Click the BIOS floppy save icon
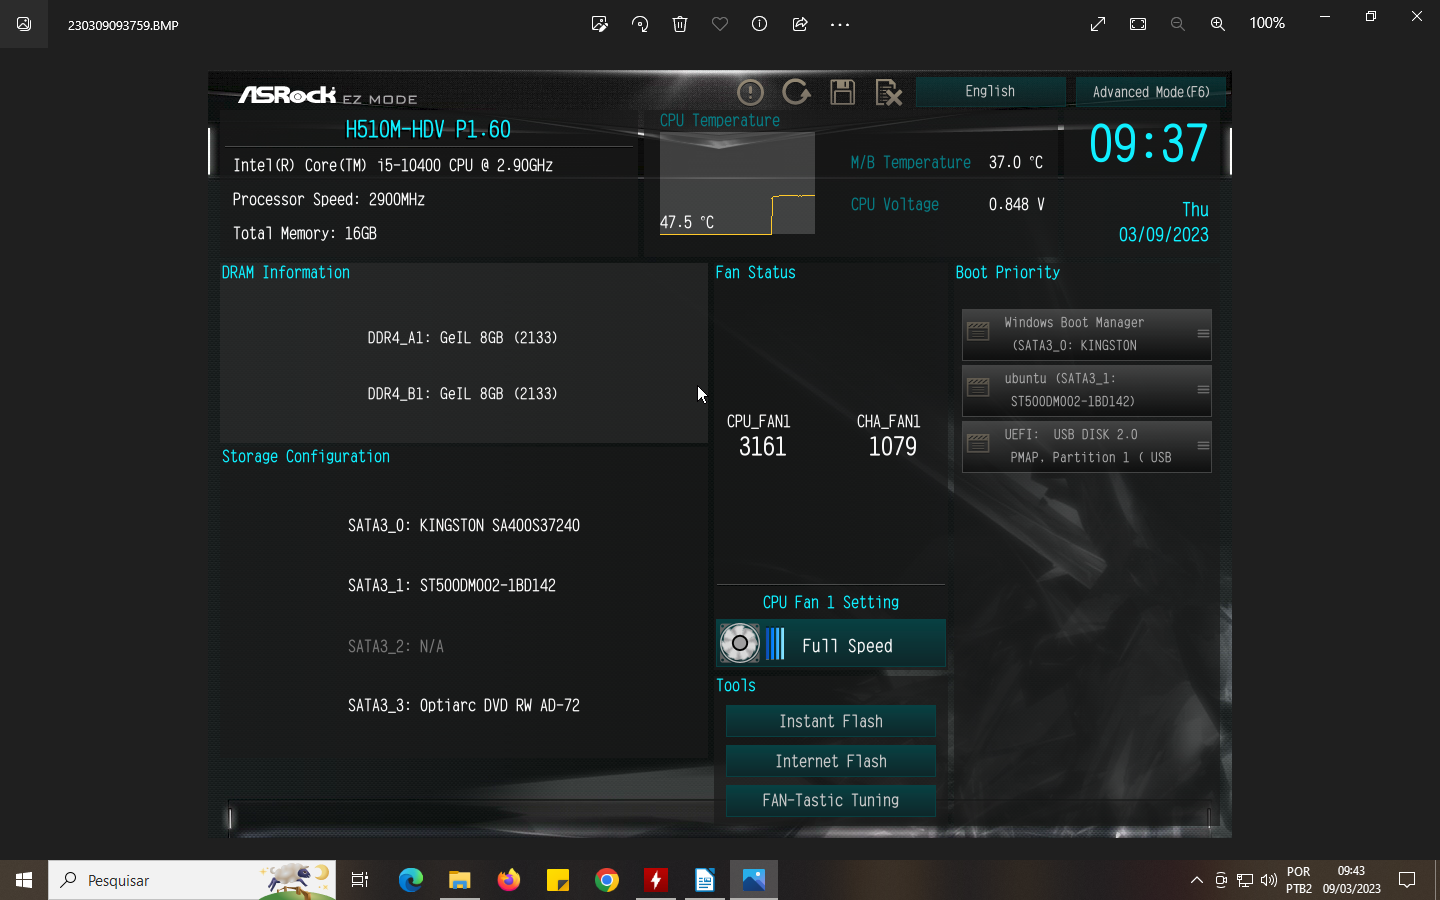Image resolution: width=1440 pixels, height=900 pixels. pyautogui.click(x=842, y=93)
